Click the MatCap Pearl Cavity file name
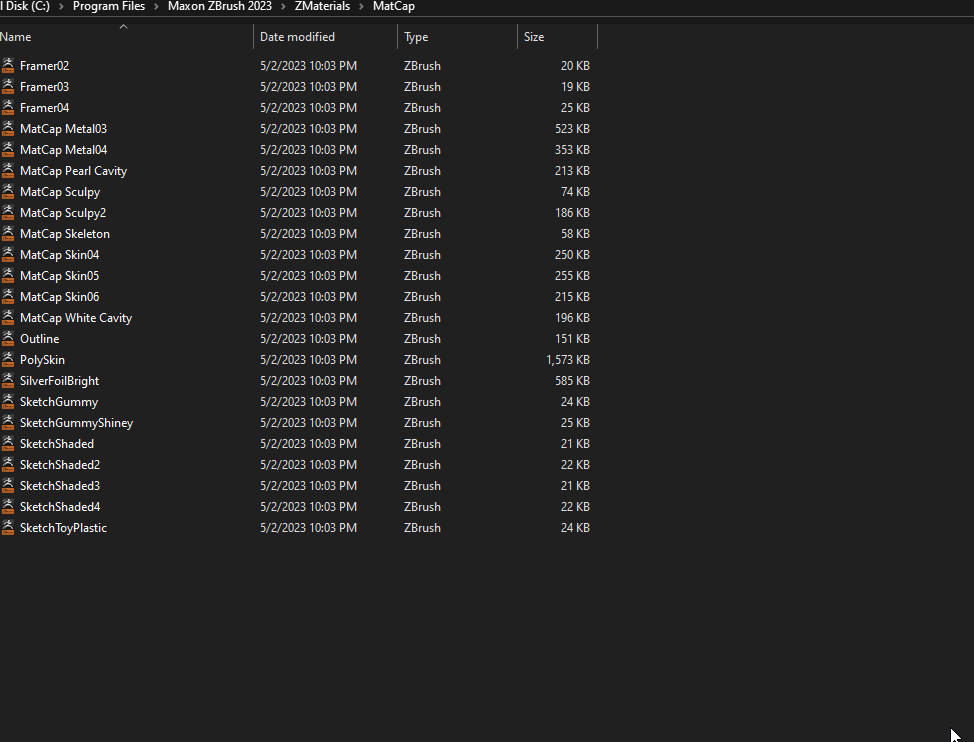Image resolution: width=974 pixels, height=742 pixels. point(73,170)
